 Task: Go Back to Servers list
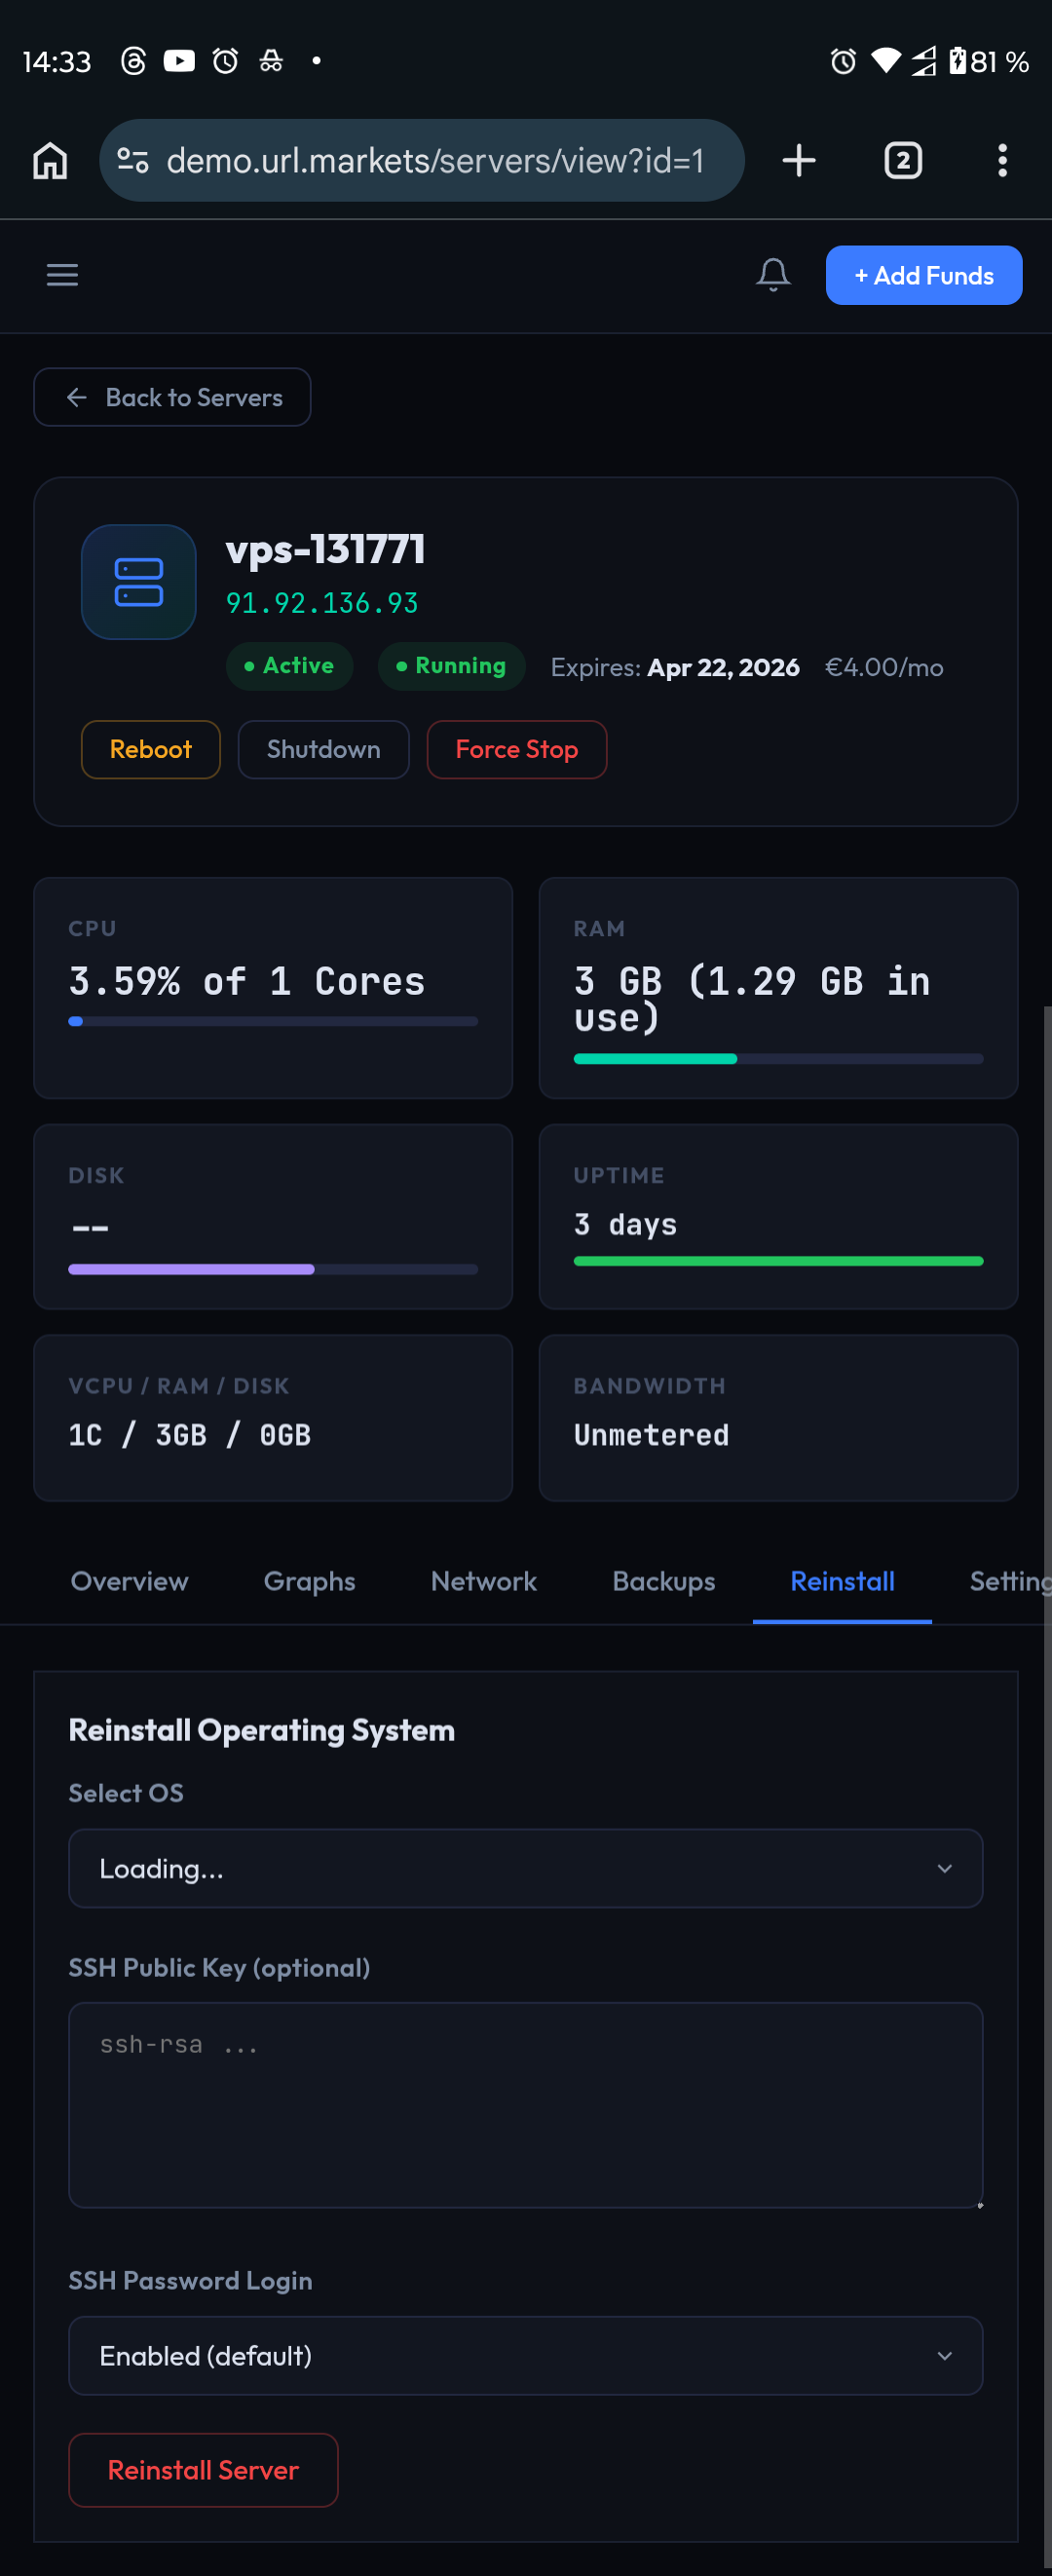(172, 397)
